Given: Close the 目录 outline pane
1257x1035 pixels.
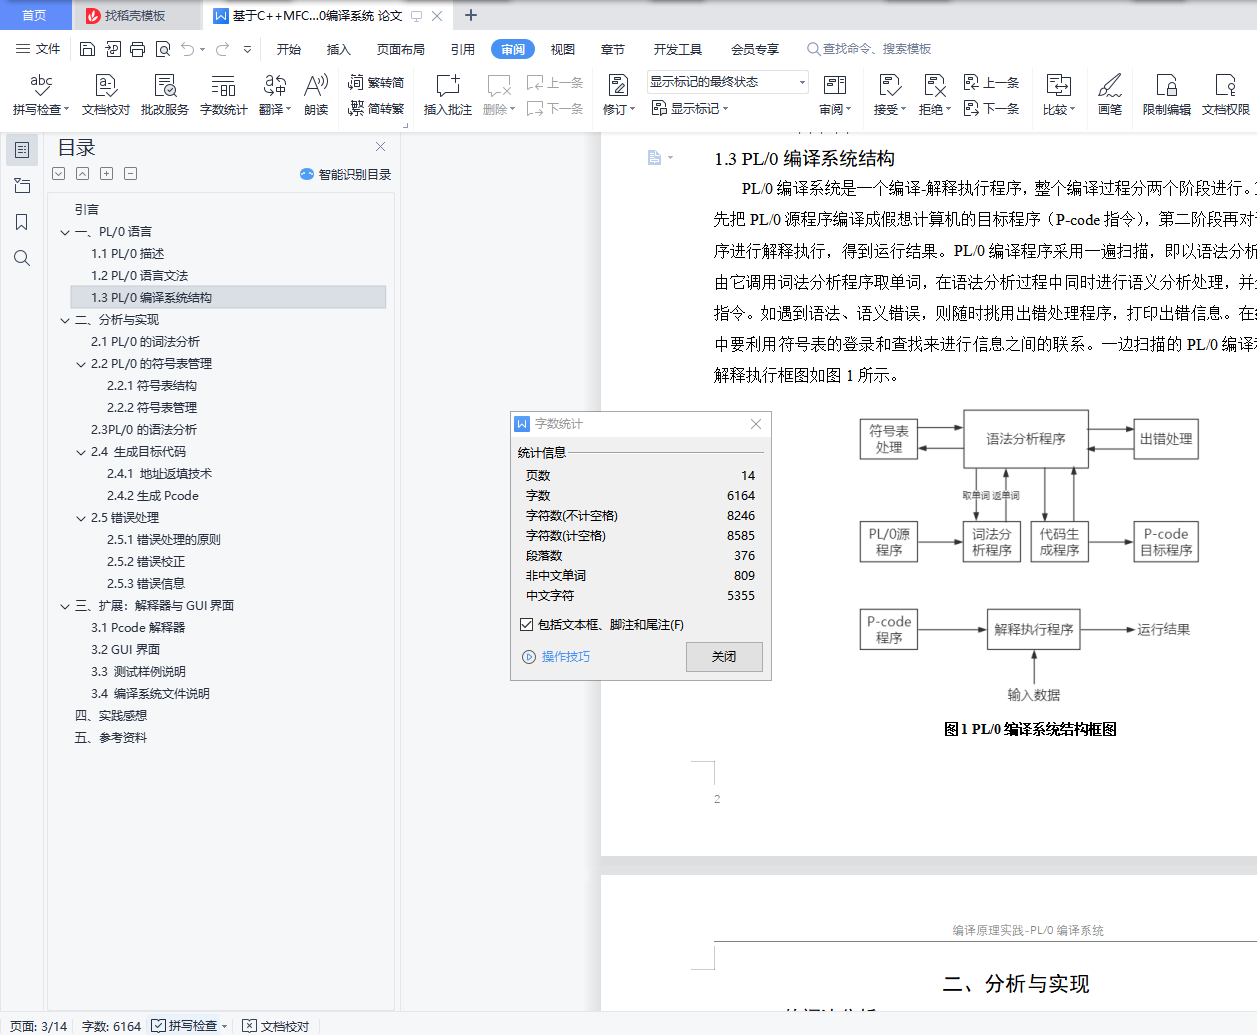Looking at the screenshot, I should click(x=380, y=147).
